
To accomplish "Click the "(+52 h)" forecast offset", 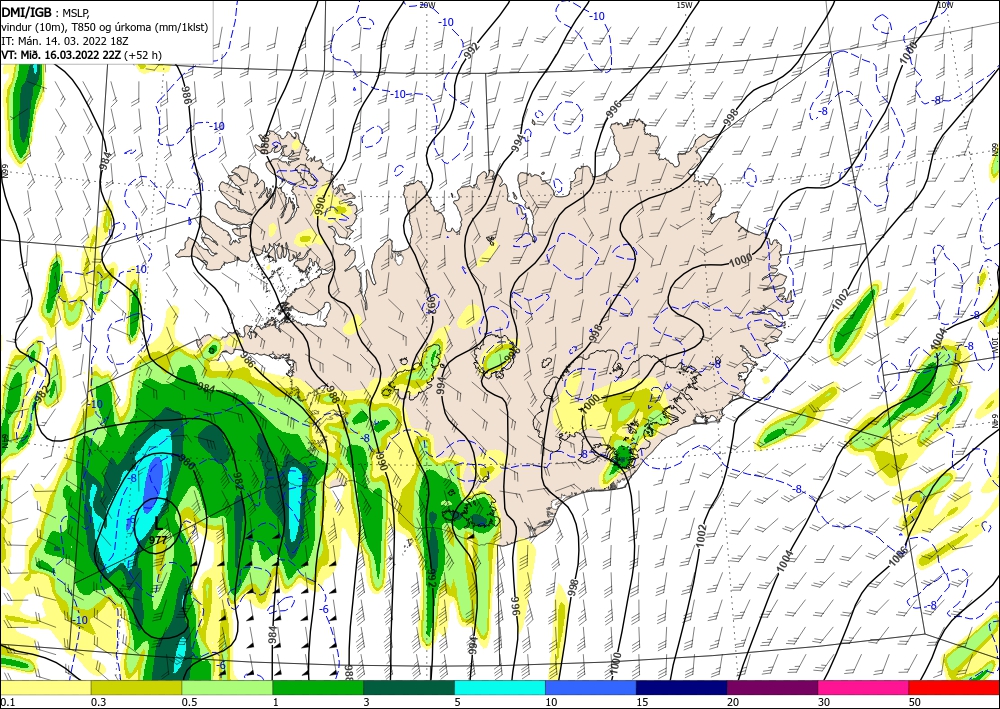I will pos(143,55).
